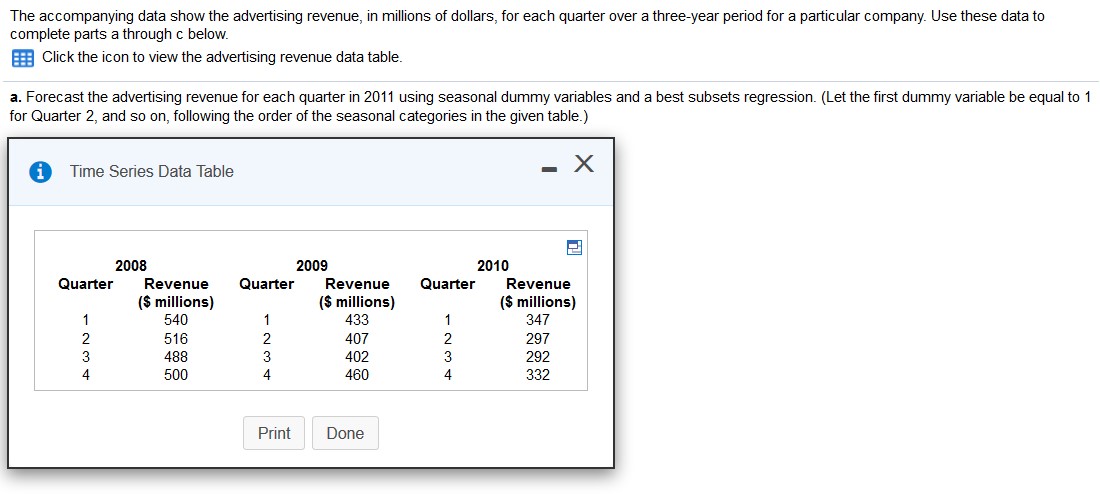Select 2010 Q2 revenue value 297
This screenshot has height=494, width=1100.
pyautogui.click(x=538, y=338)
